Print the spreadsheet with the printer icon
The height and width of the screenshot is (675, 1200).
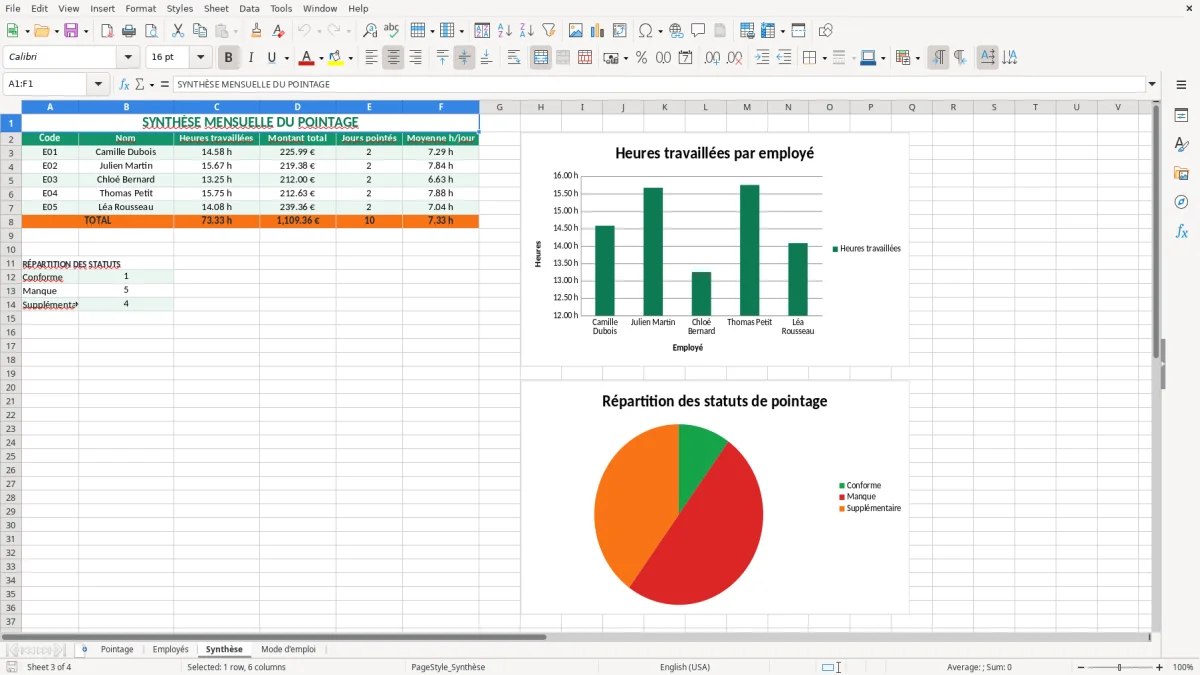[x=129, y=31]
